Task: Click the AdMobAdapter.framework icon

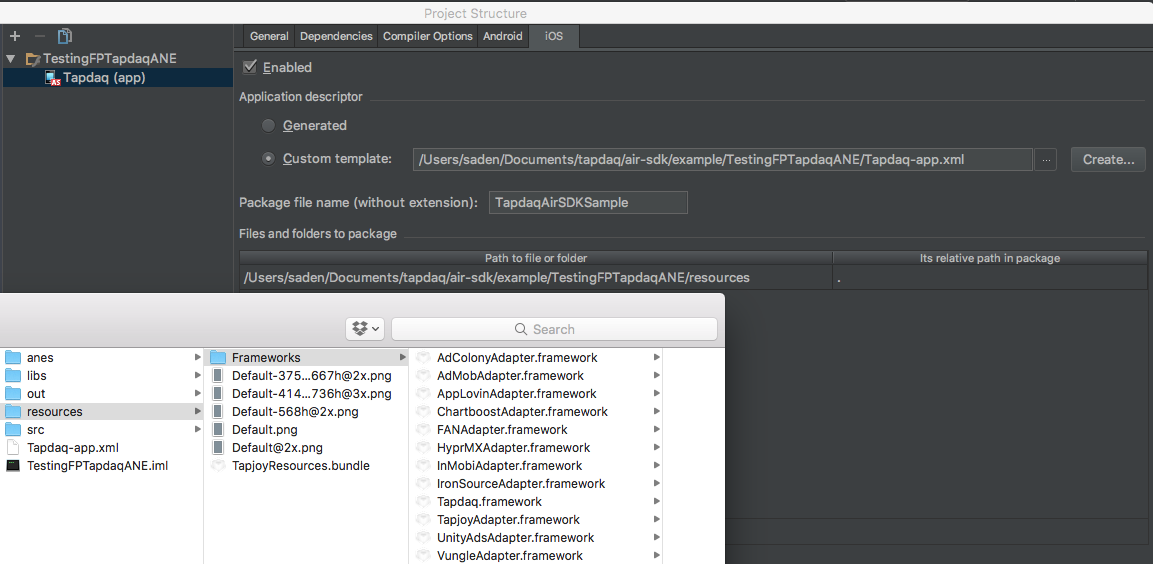Action: point(423,376)
